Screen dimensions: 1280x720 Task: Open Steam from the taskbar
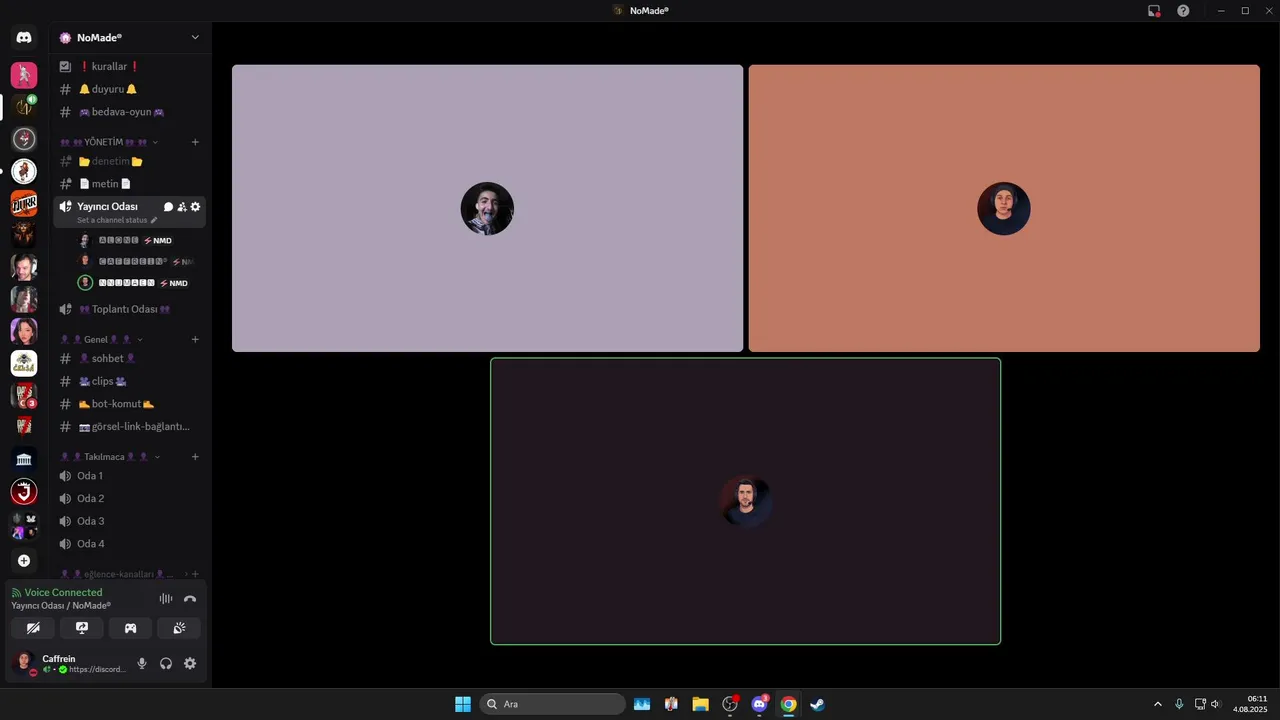(817, 704)
